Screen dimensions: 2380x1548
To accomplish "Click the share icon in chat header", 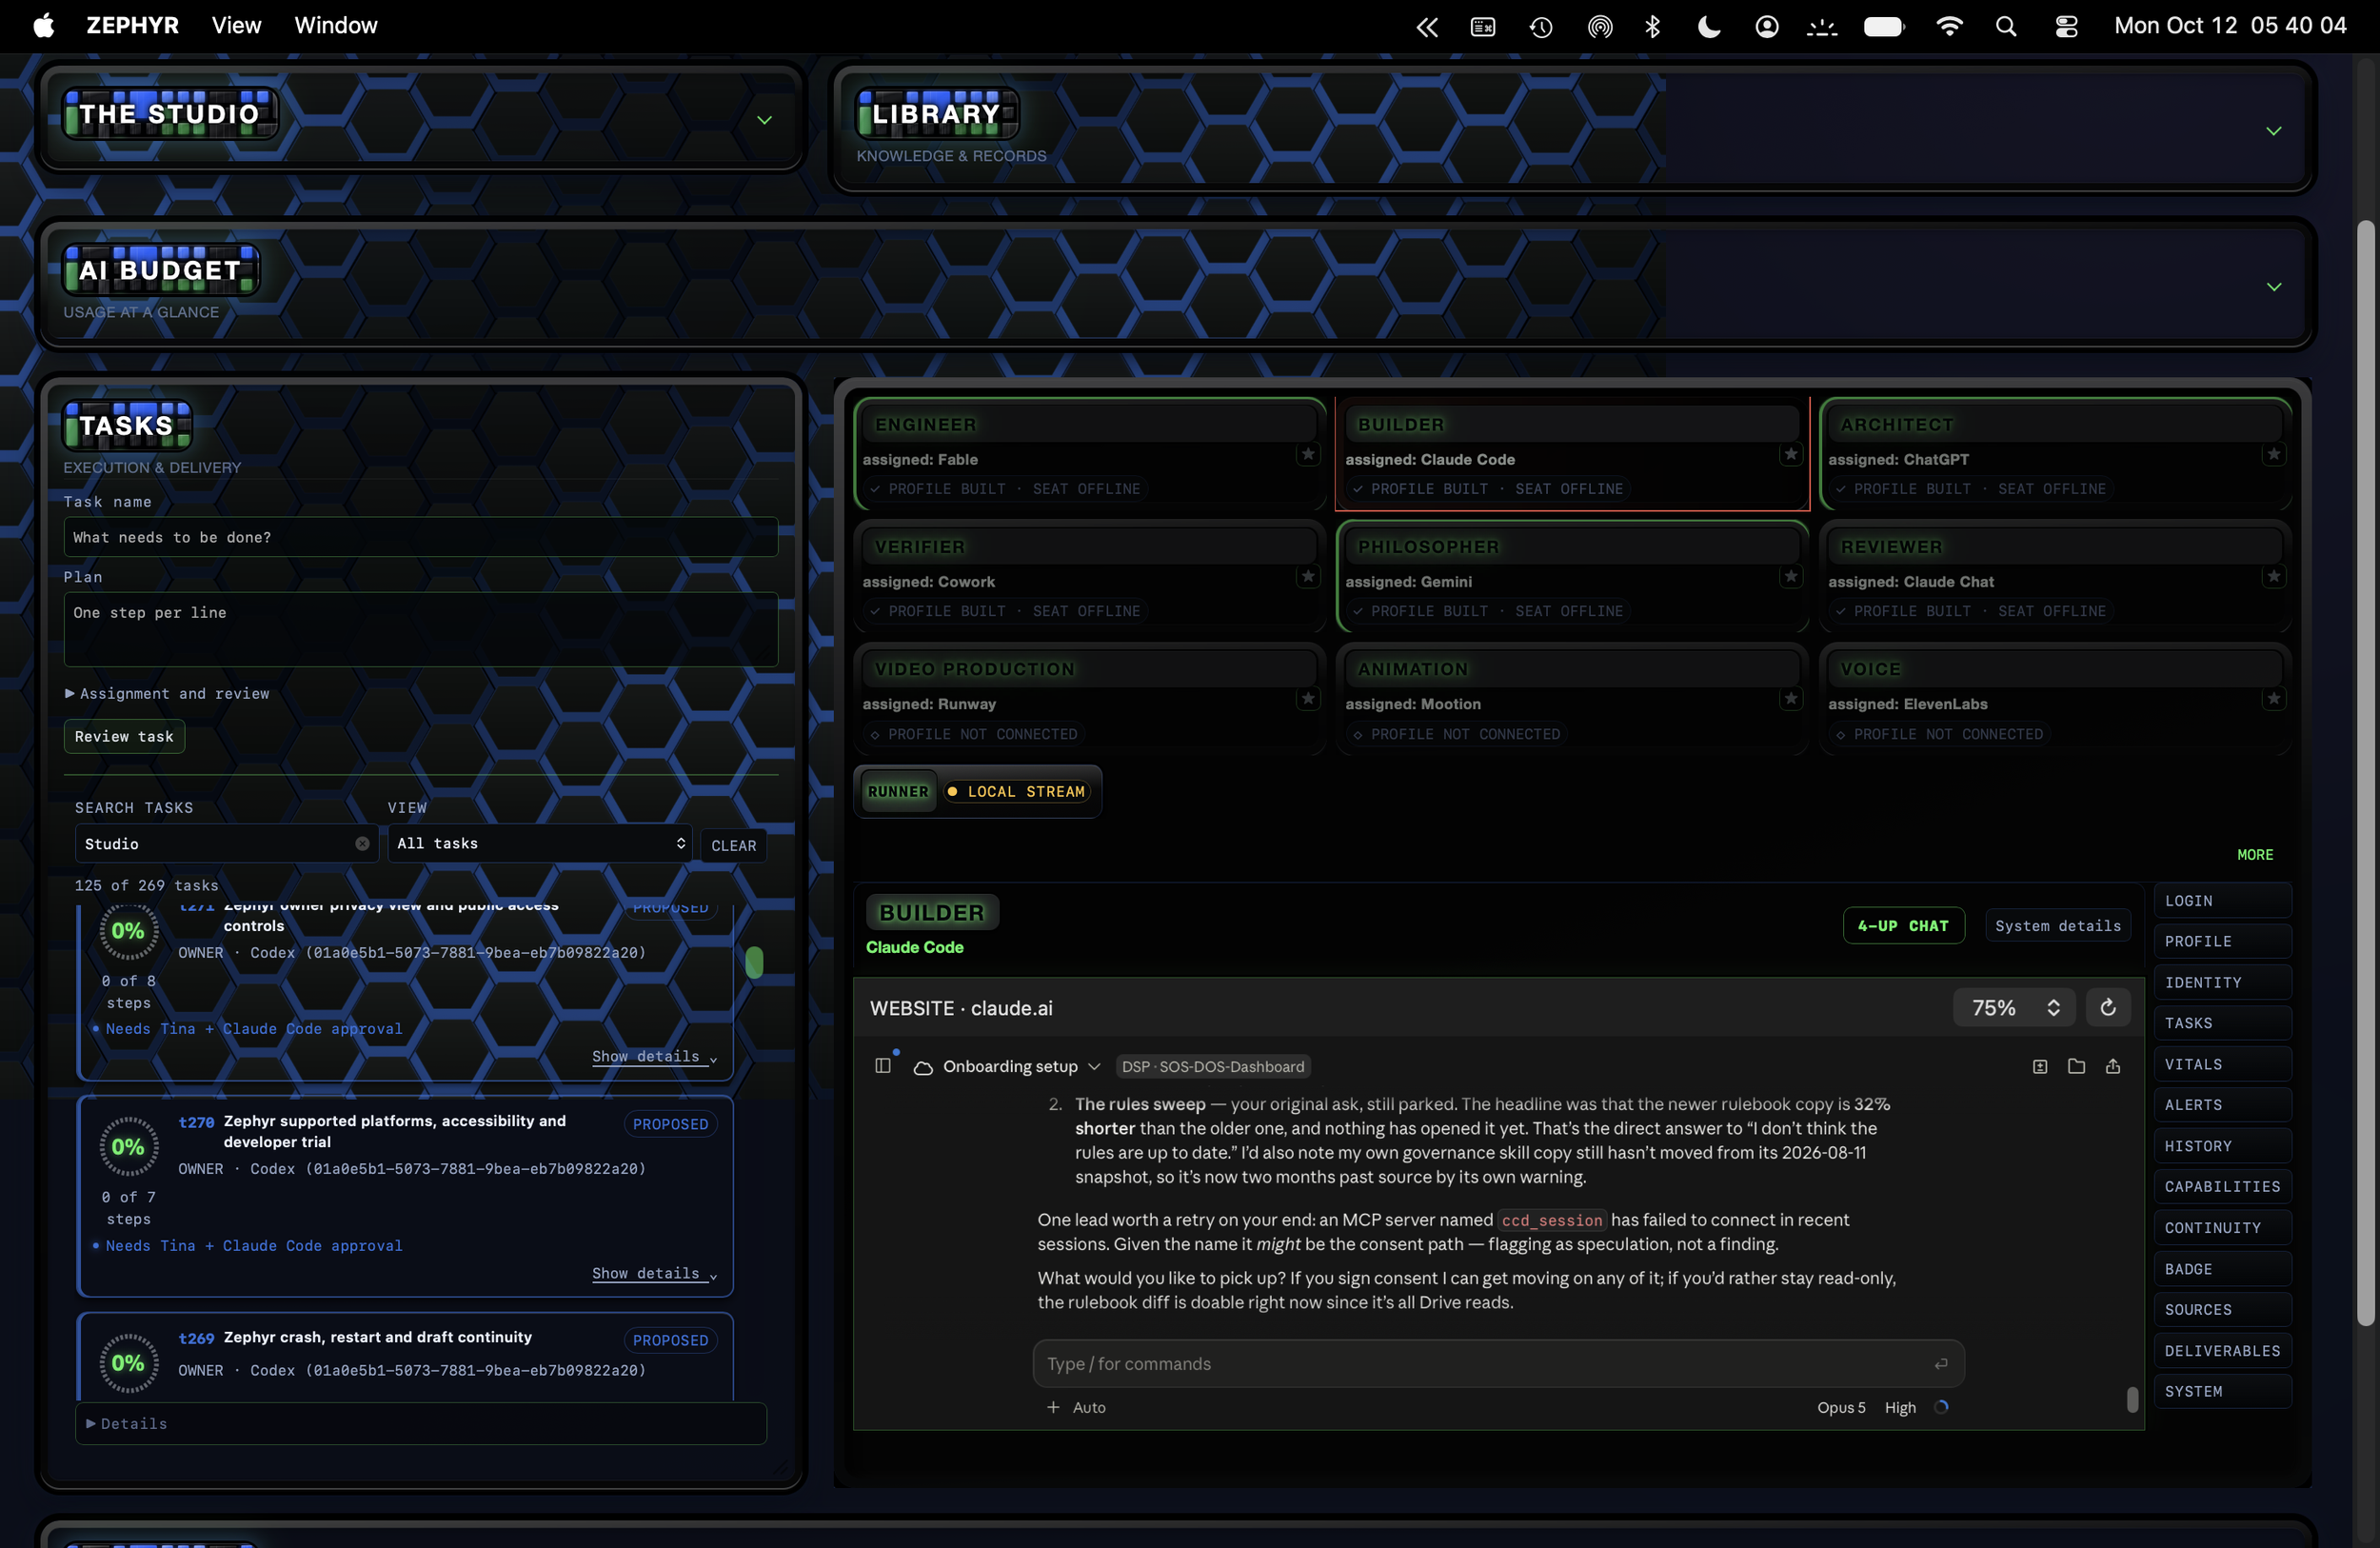I will pyautogui.click(x=2113, y=1066).
